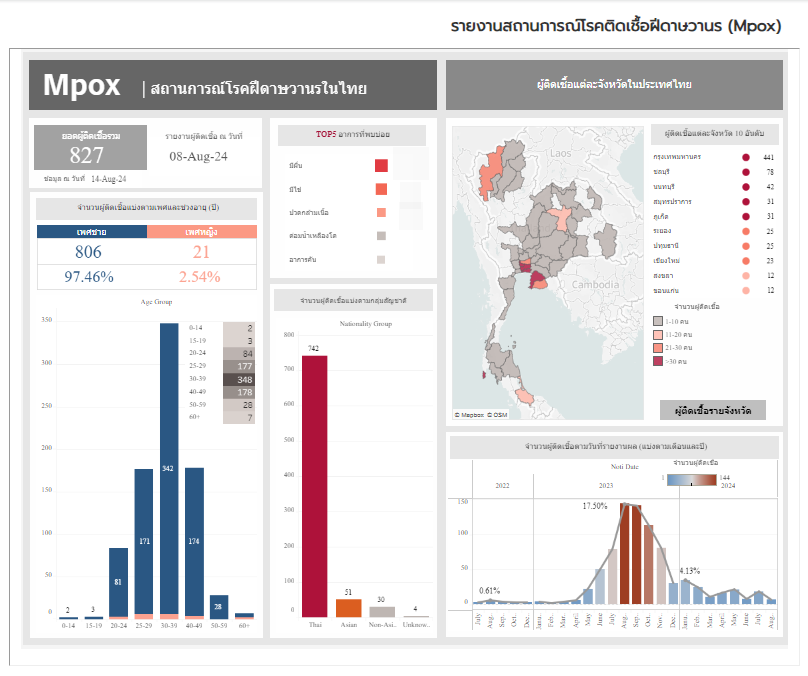Click the 2023 year header in timeline chart
Image resolution: width=808 pixels, height=676 pixels.
coord(606,484)
